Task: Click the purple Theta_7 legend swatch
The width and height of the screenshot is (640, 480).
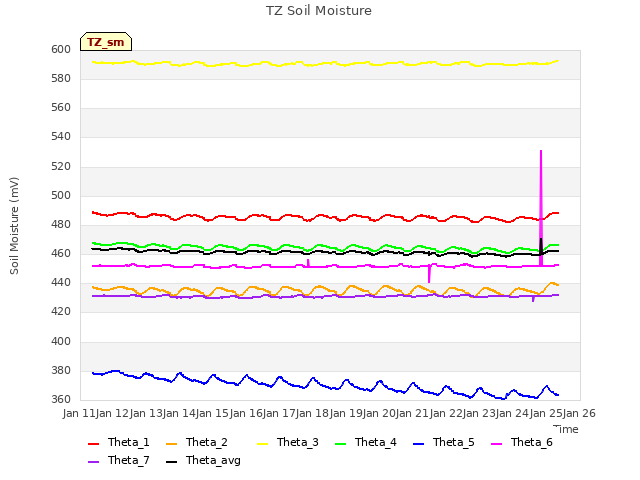Action: pos(93,462)
